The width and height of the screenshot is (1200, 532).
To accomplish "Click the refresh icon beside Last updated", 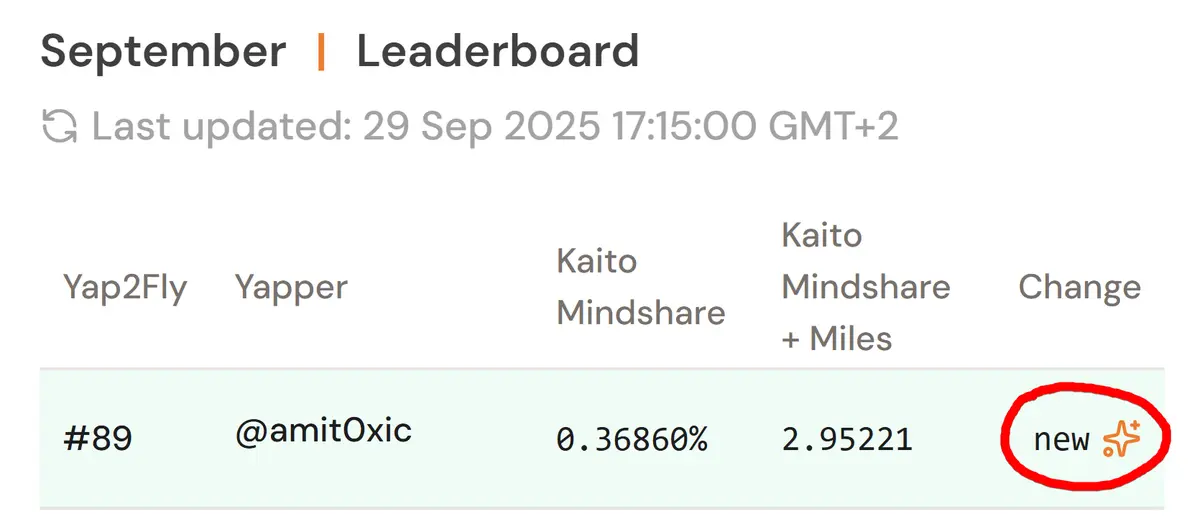I will pyautogui.click(x=61, y=128).
